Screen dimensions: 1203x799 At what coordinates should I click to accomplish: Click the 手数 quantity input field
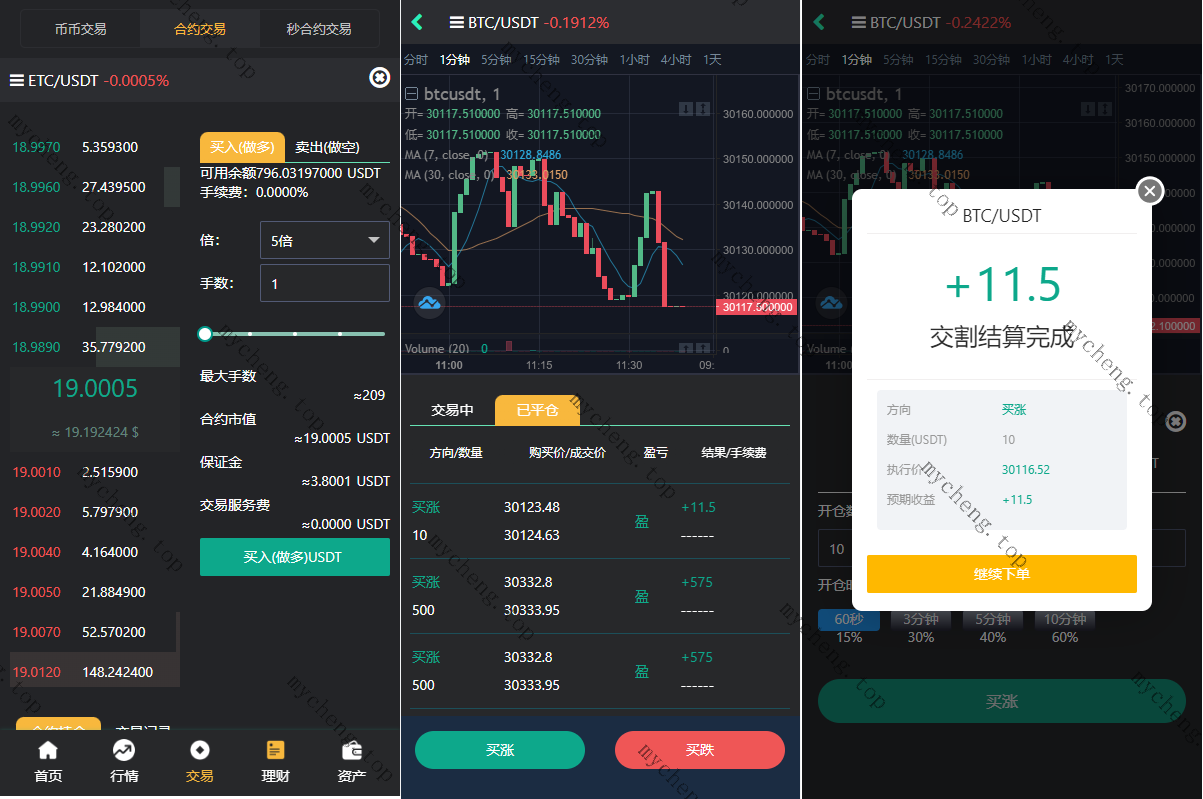tap(325, 283)
